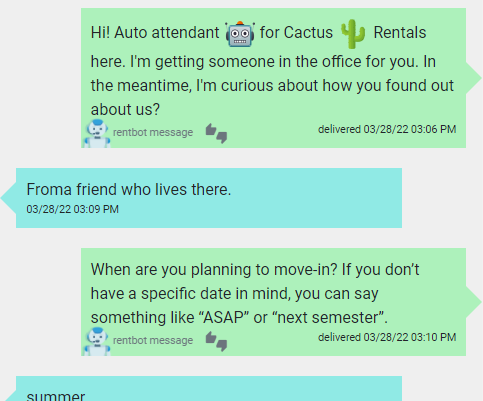Click the rentbot avatar under the greeting message
This screenshot has height=401, width=483.
(x=97, y=133)
